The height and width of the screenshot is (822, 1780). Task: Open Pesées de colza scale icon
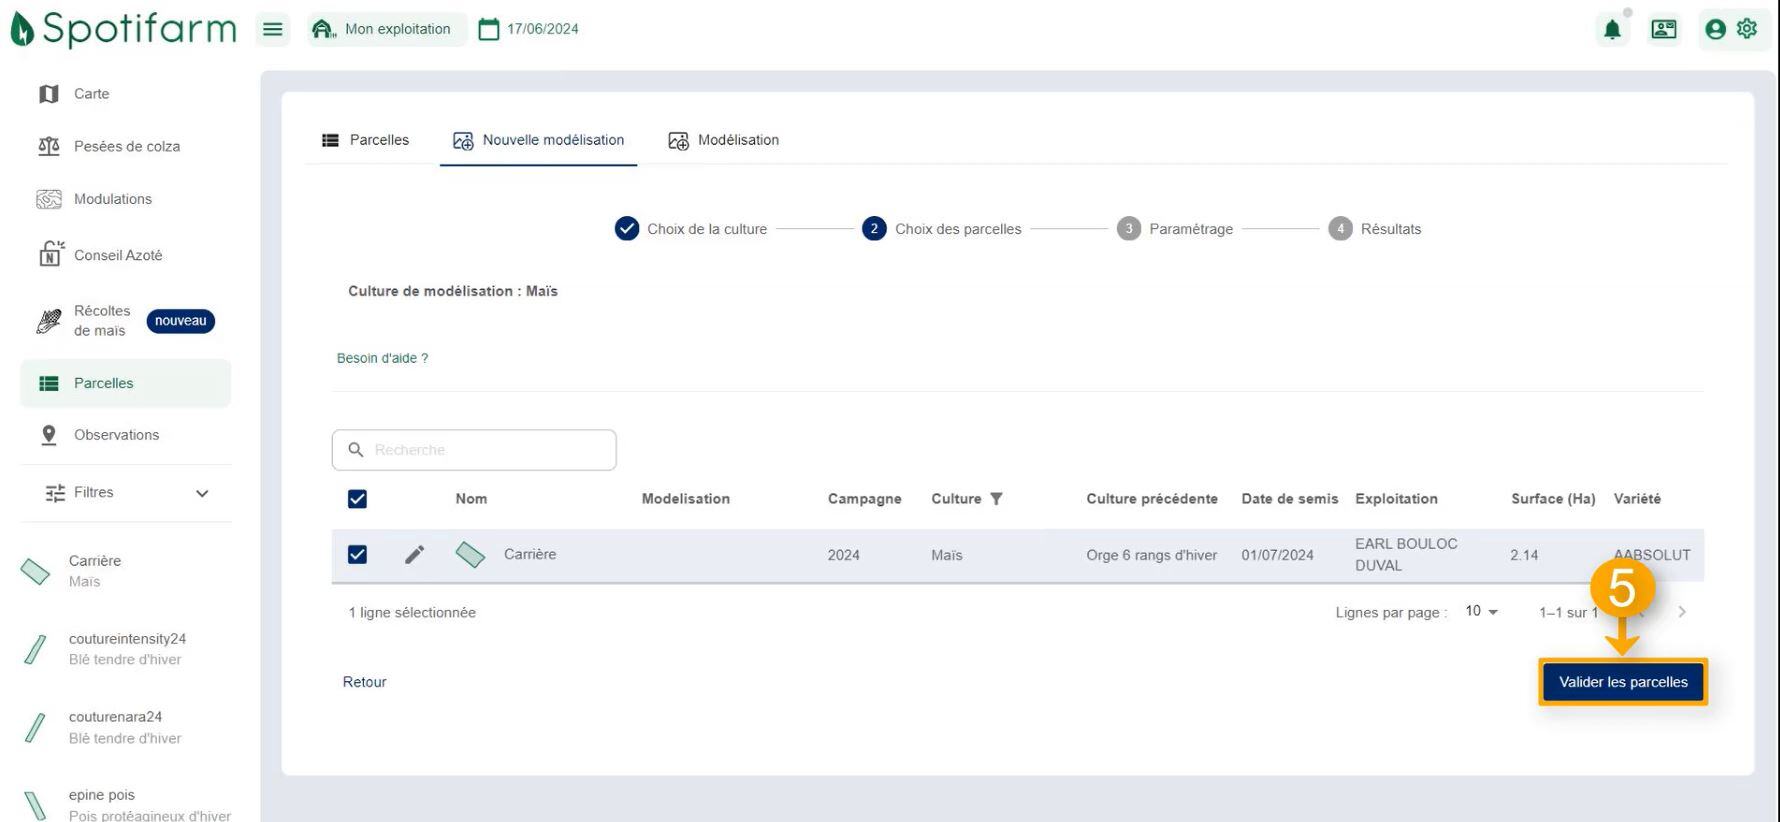48,147
